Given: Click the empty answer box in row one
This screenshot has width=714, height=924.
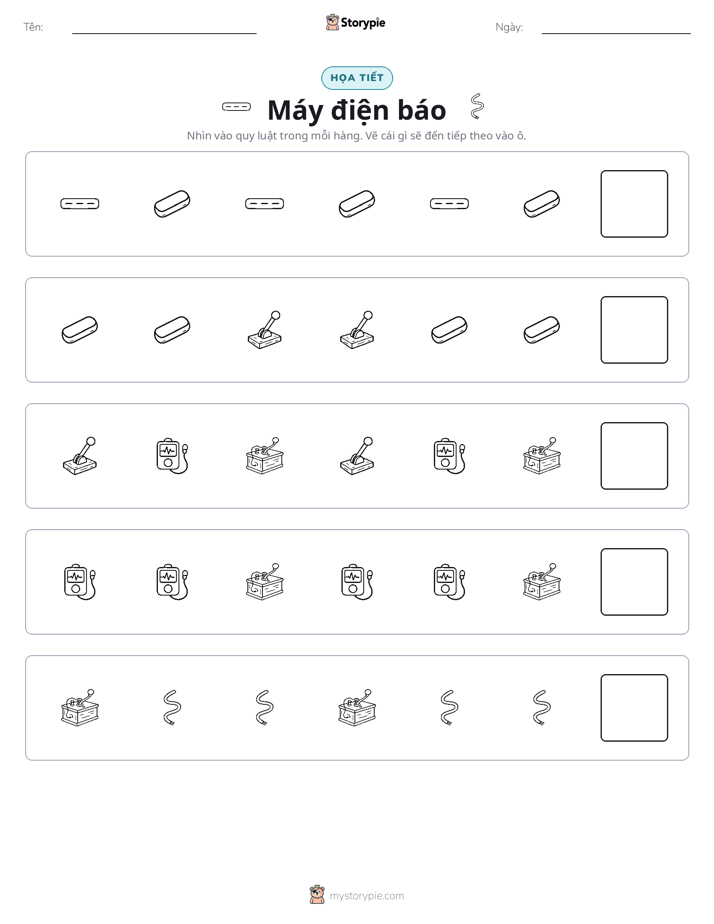Looking at the screenshot, I should (x=634, y=204).
